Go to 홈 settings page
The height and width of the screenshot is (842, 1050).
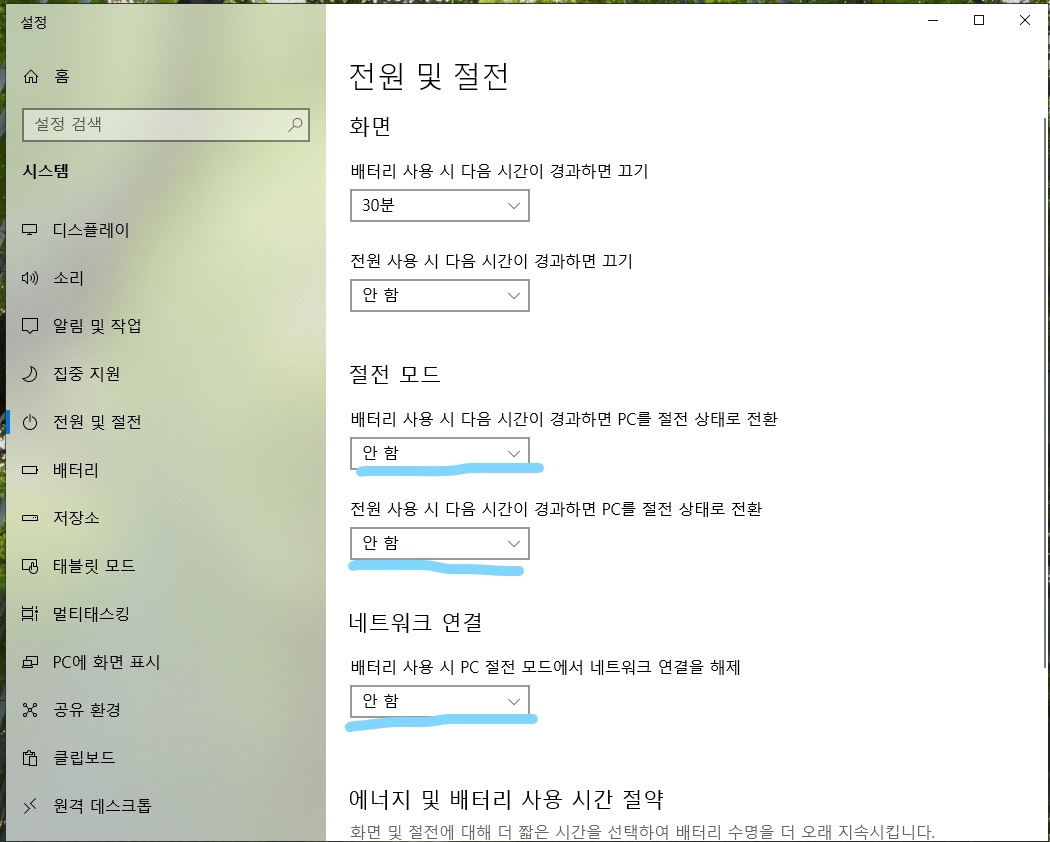(165, 76)
